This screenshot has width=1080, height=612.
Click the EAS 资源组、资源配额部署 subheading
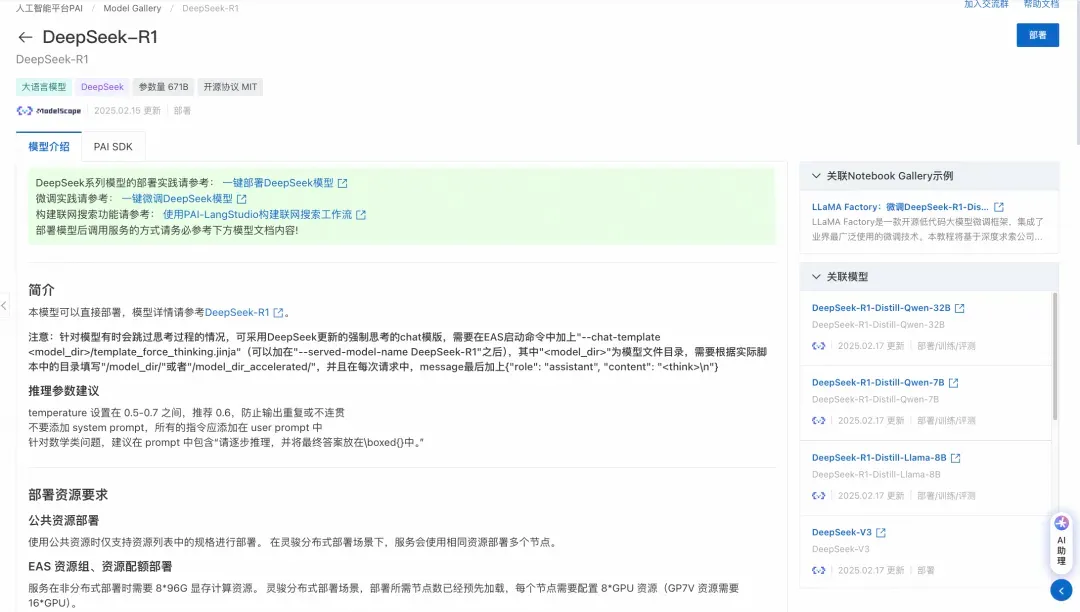[x=100, y=567]
